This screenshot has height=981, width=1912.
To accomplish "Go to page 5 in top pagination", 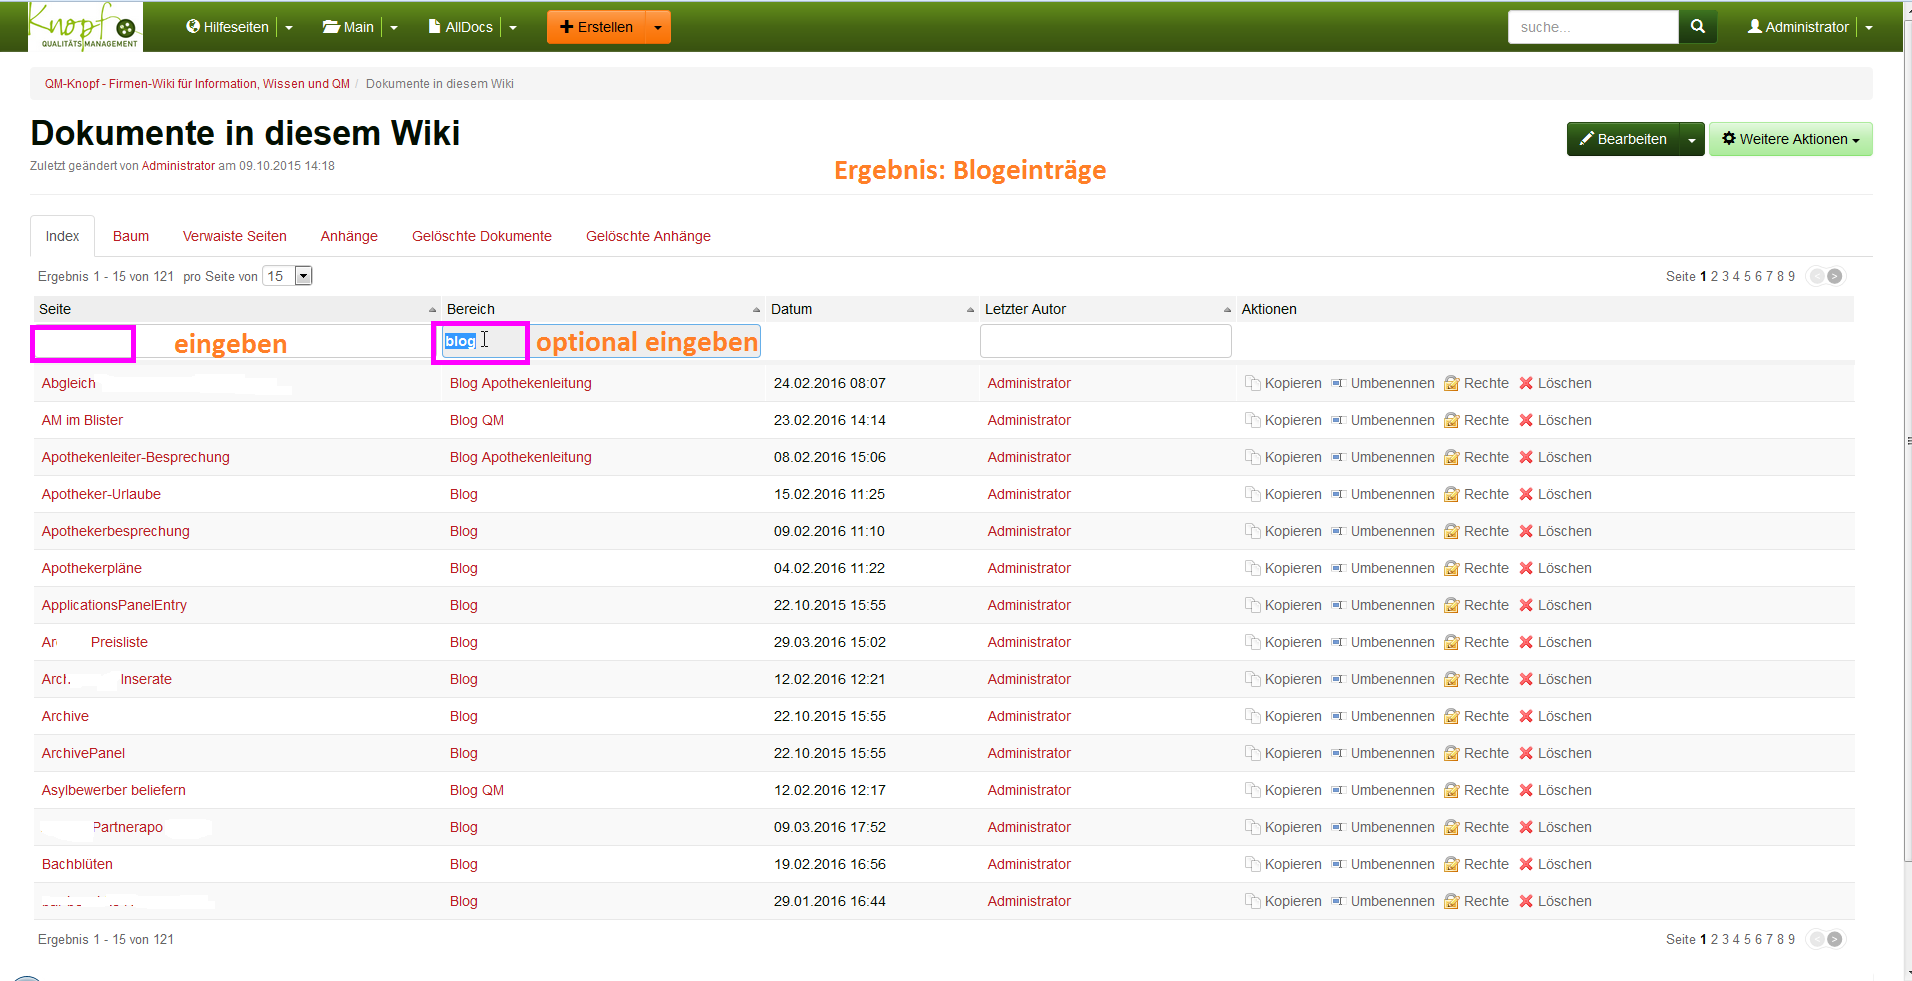I will (1748, 276).
